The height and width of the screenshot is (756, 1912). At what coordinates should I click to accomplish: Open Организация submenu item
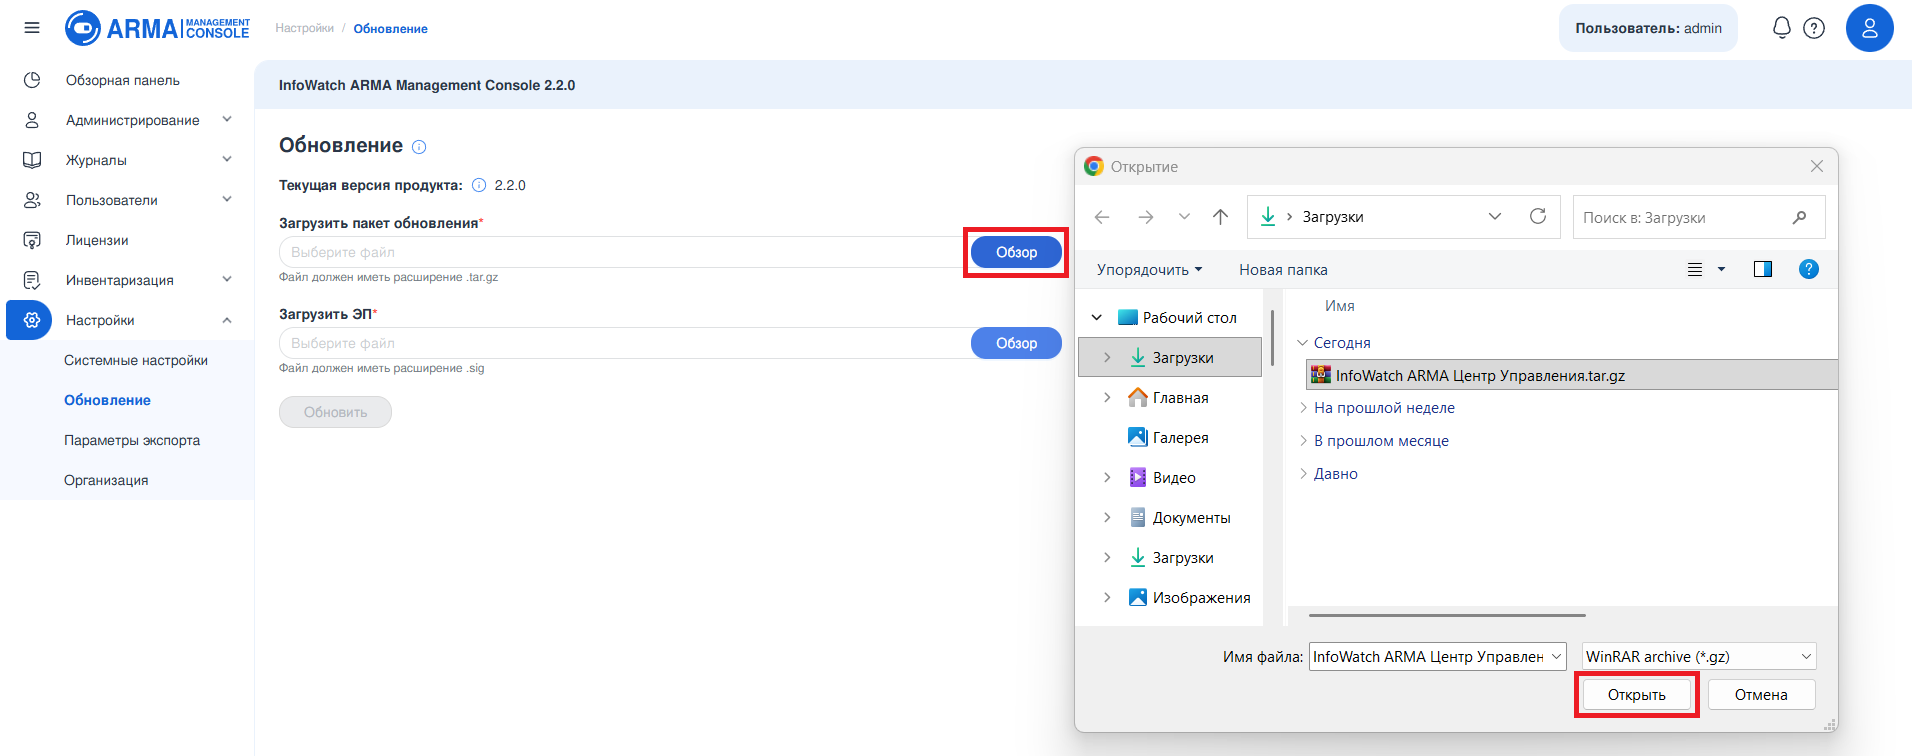(x=106, y=480)
